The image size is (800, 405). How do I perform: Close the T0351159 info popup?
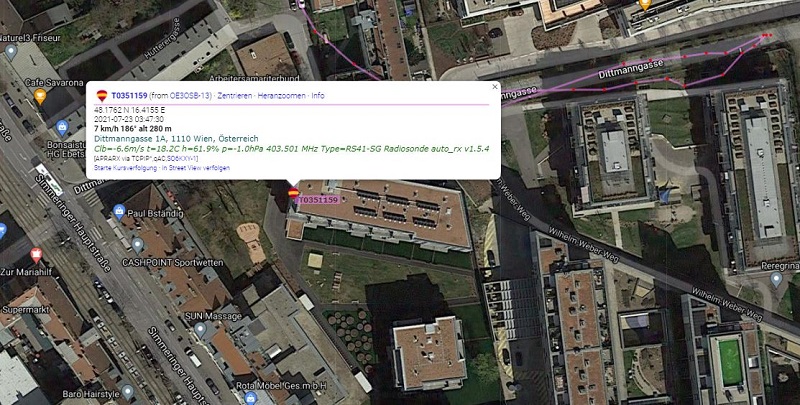[494, 87]
